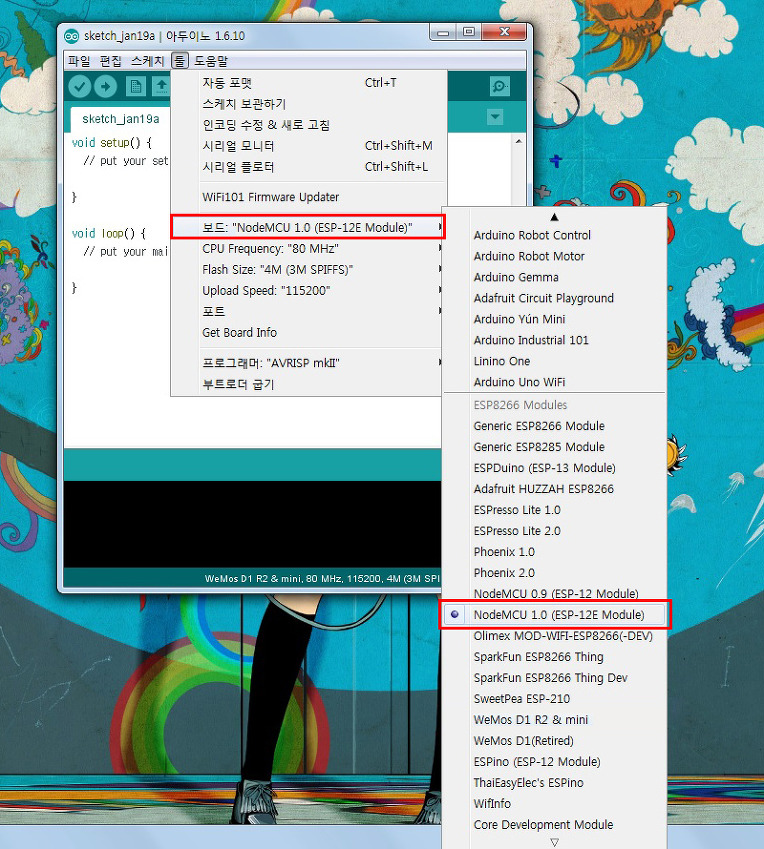Select Generic ESP8266 Module board
The height and width of the screenshot is (849, 764).
coord(554,426)
